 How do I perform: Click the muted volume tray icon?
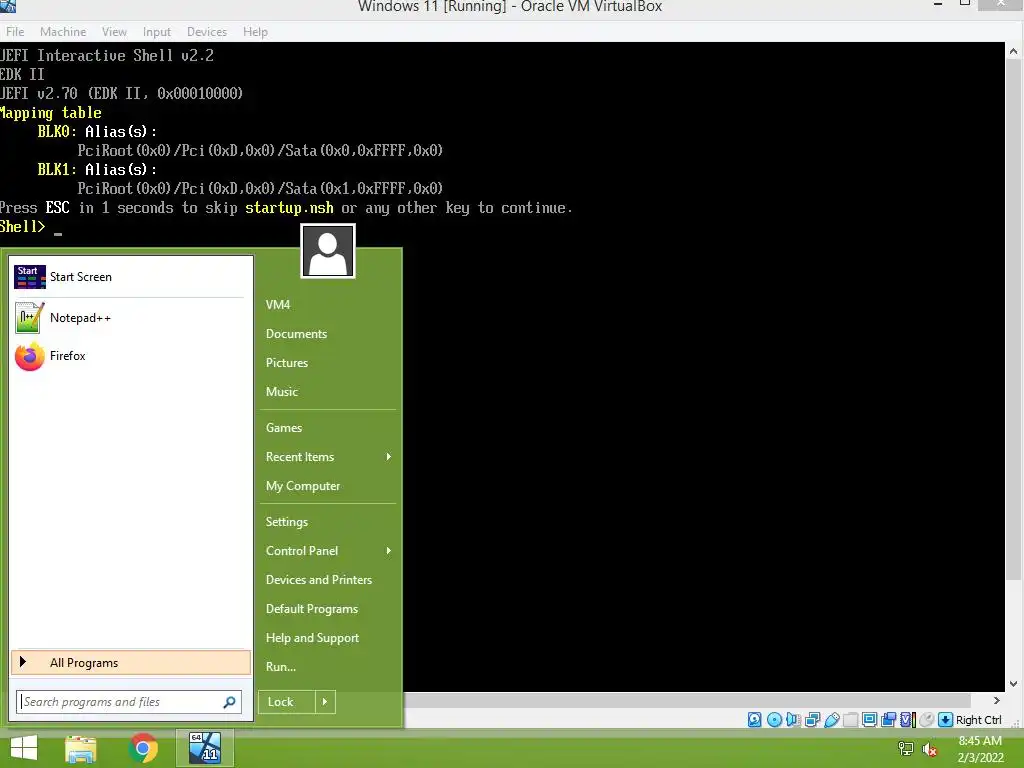[x=929, y=750]
